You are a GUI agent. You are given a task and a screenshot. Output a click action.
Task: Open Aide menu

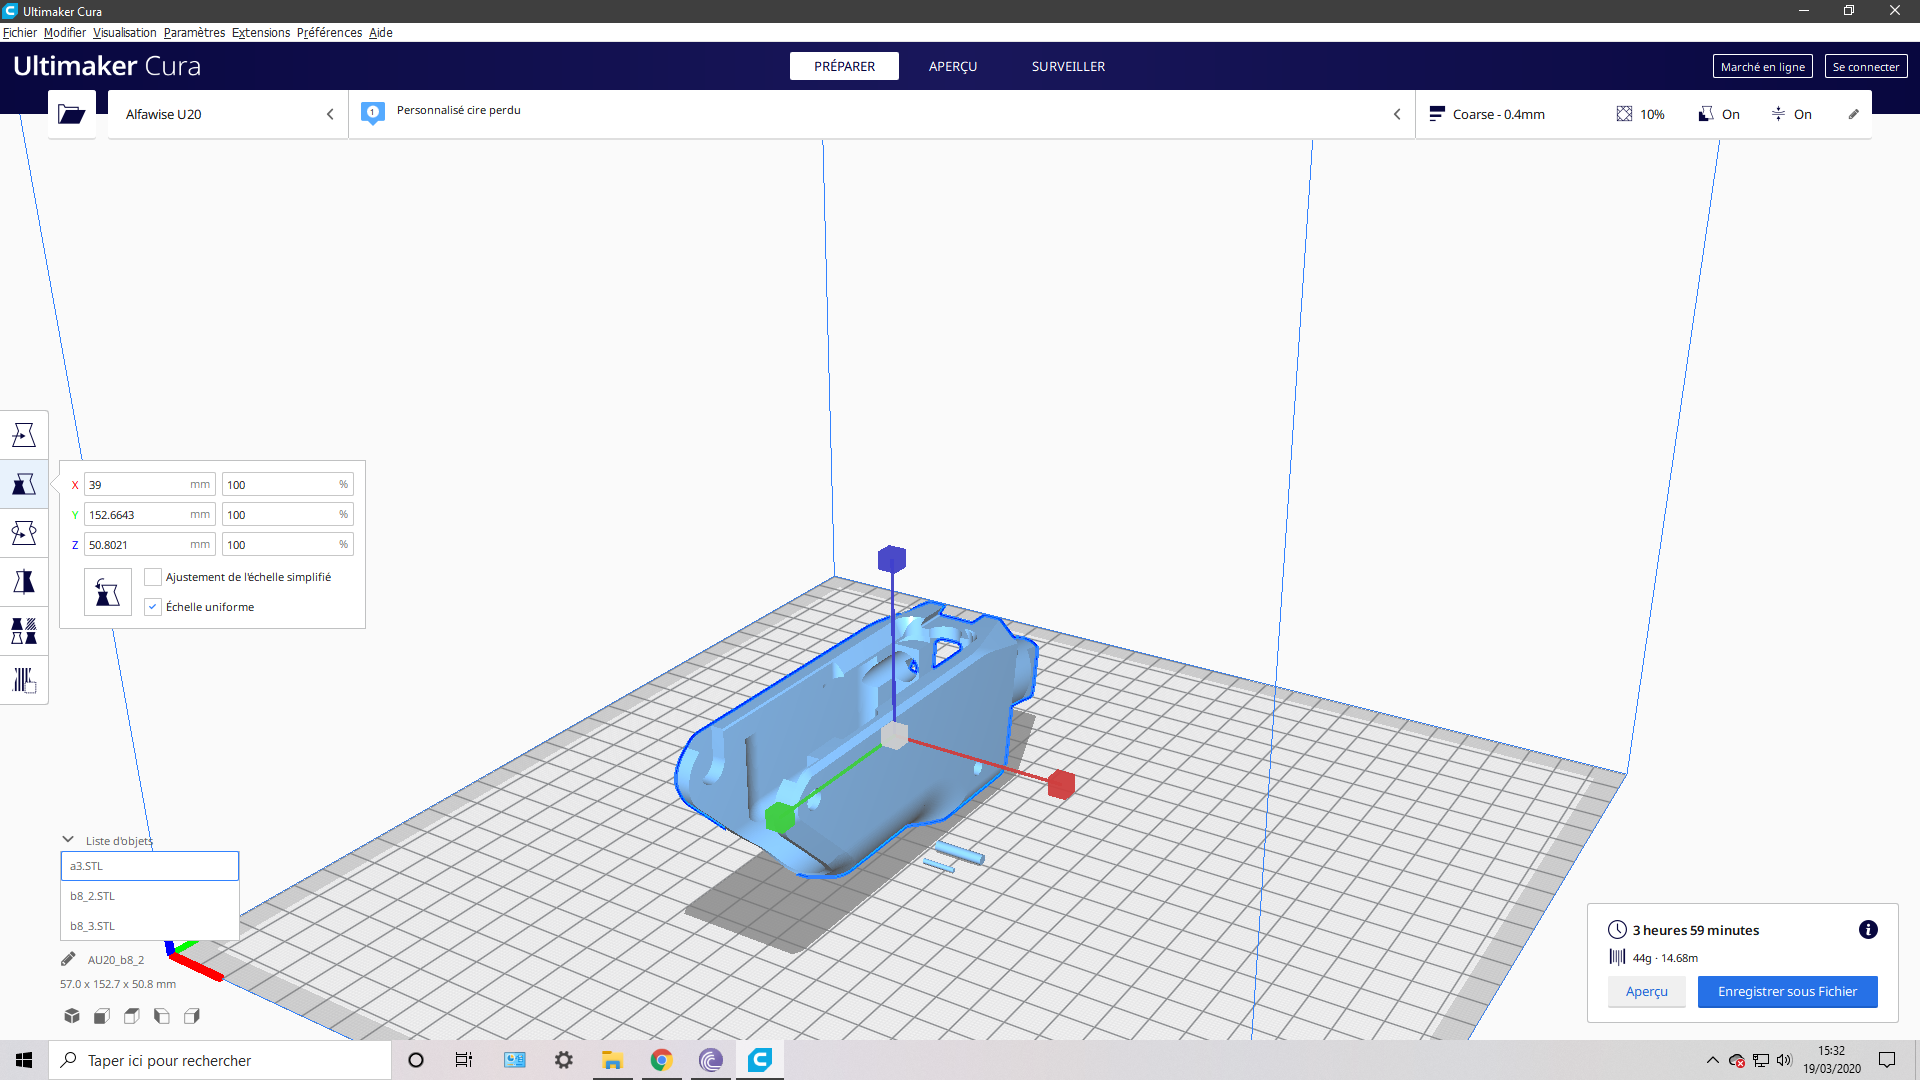click(381, 33)
